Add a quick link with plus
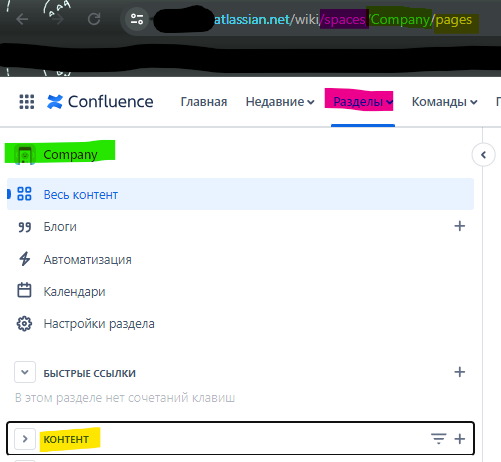 coord(460,372)
